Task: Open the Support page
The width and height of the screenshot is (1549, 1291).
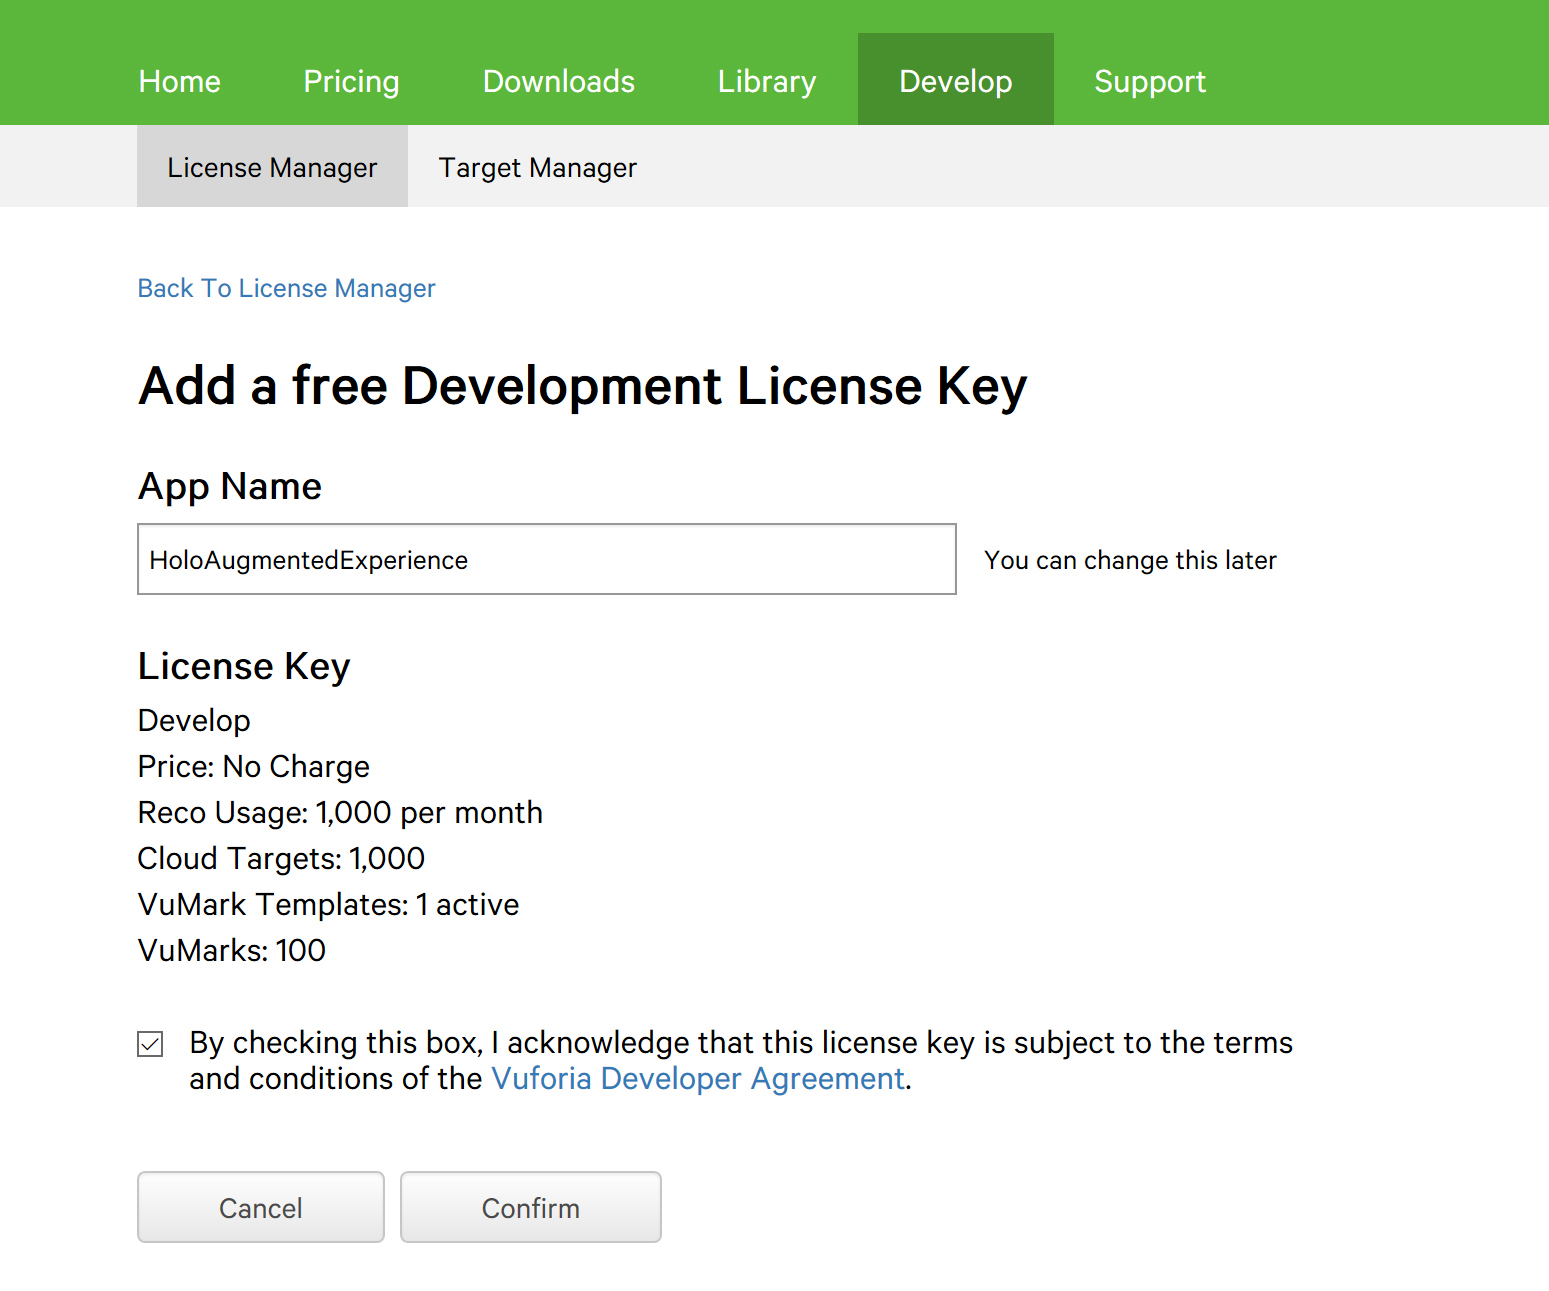Action: (1149, 81)
